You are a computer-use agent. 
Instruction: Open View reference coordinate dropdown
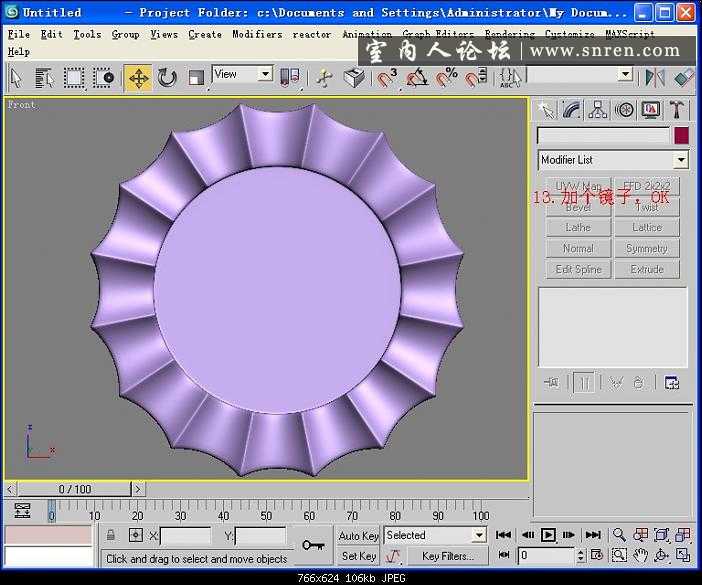coord(242,74)
